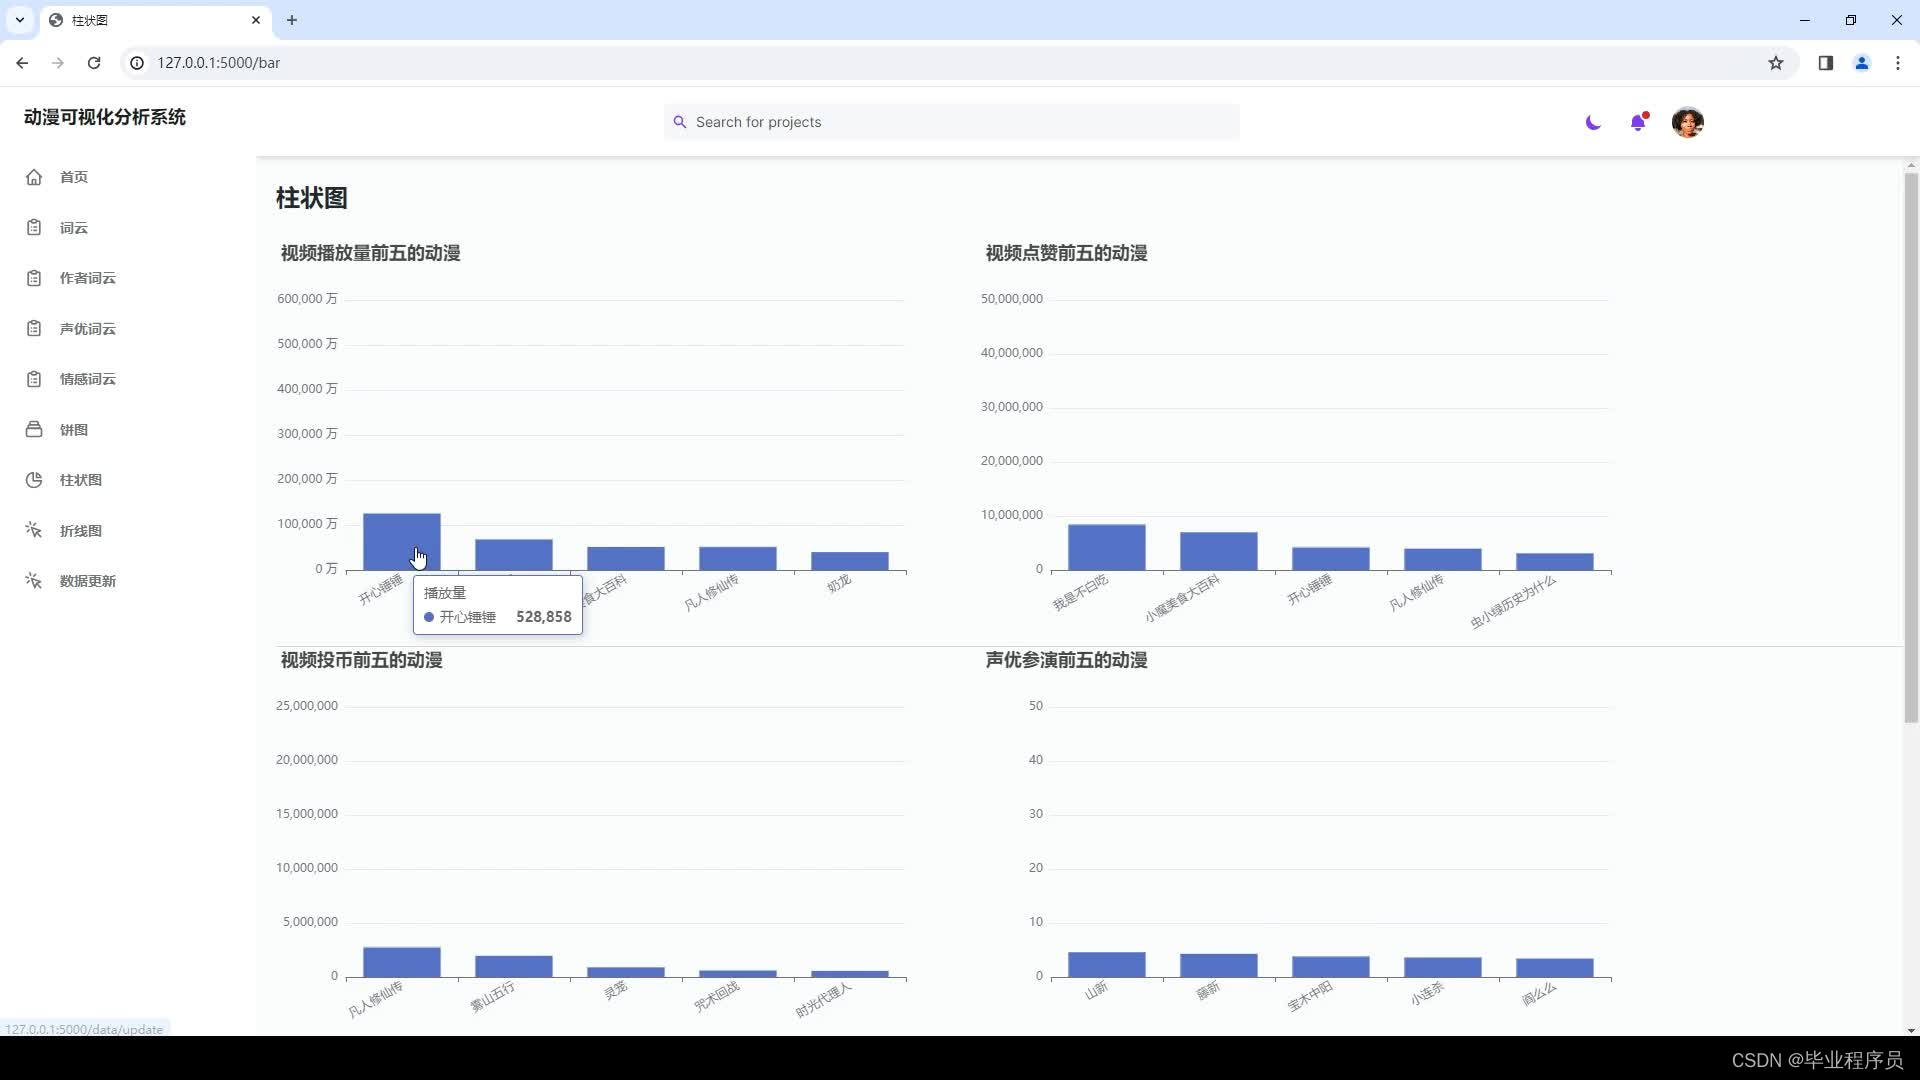
Task: Open the tab search dropdown arrow
Action: 20,20
